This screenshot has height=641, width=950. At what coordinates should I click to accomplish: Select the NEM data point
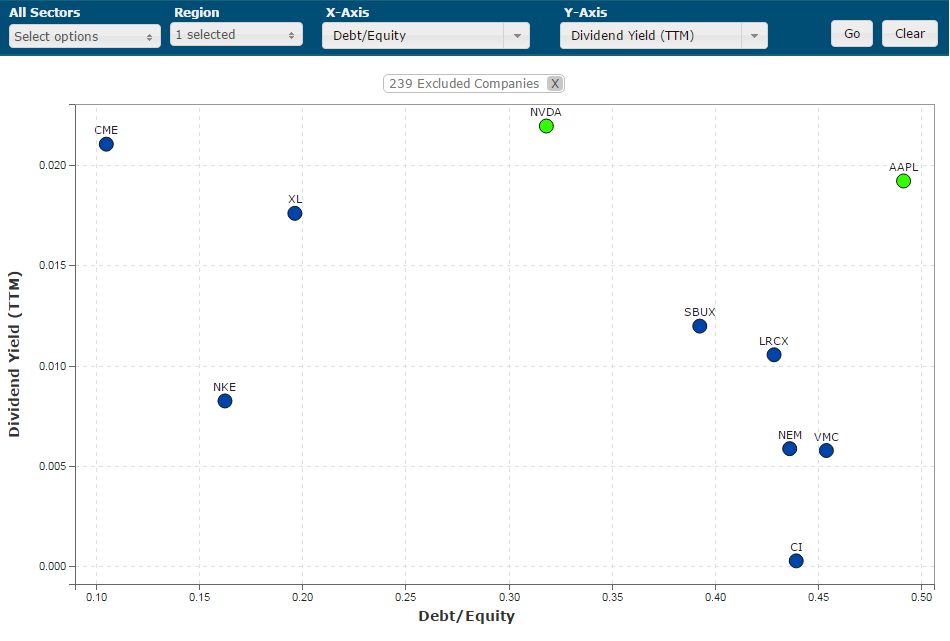click(789, 449)
